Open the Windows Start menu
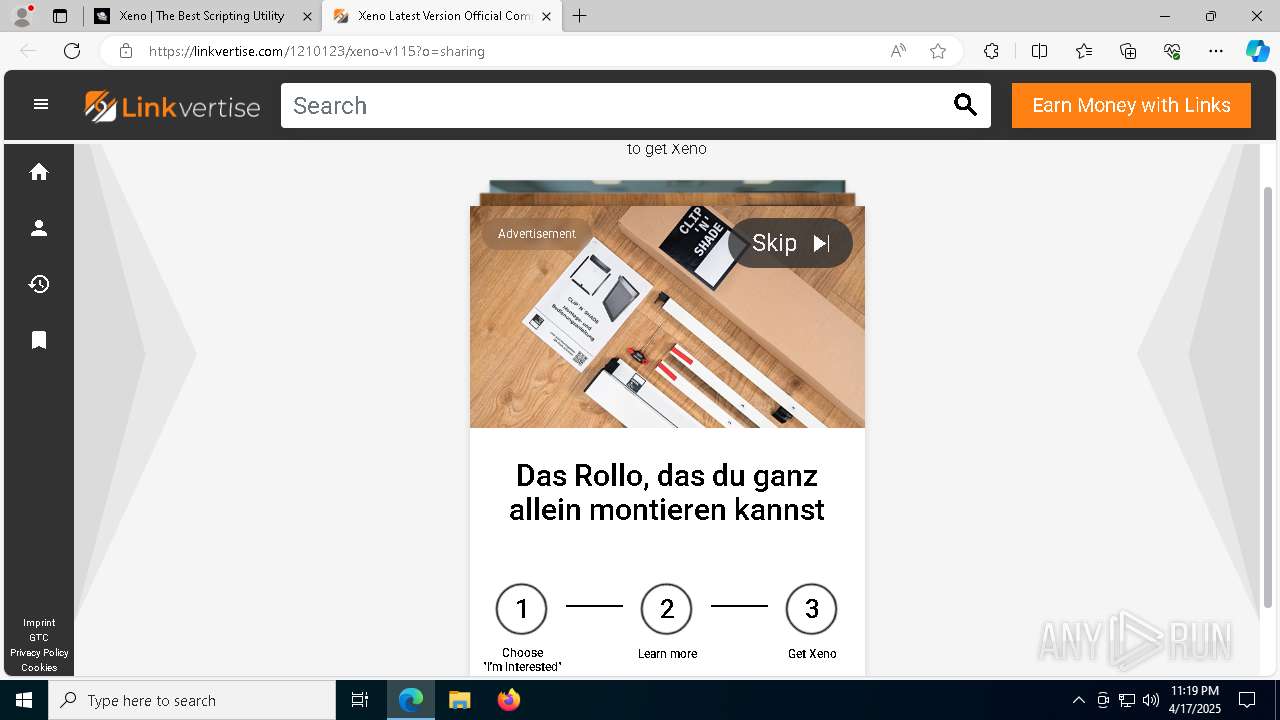 [24, 700]
